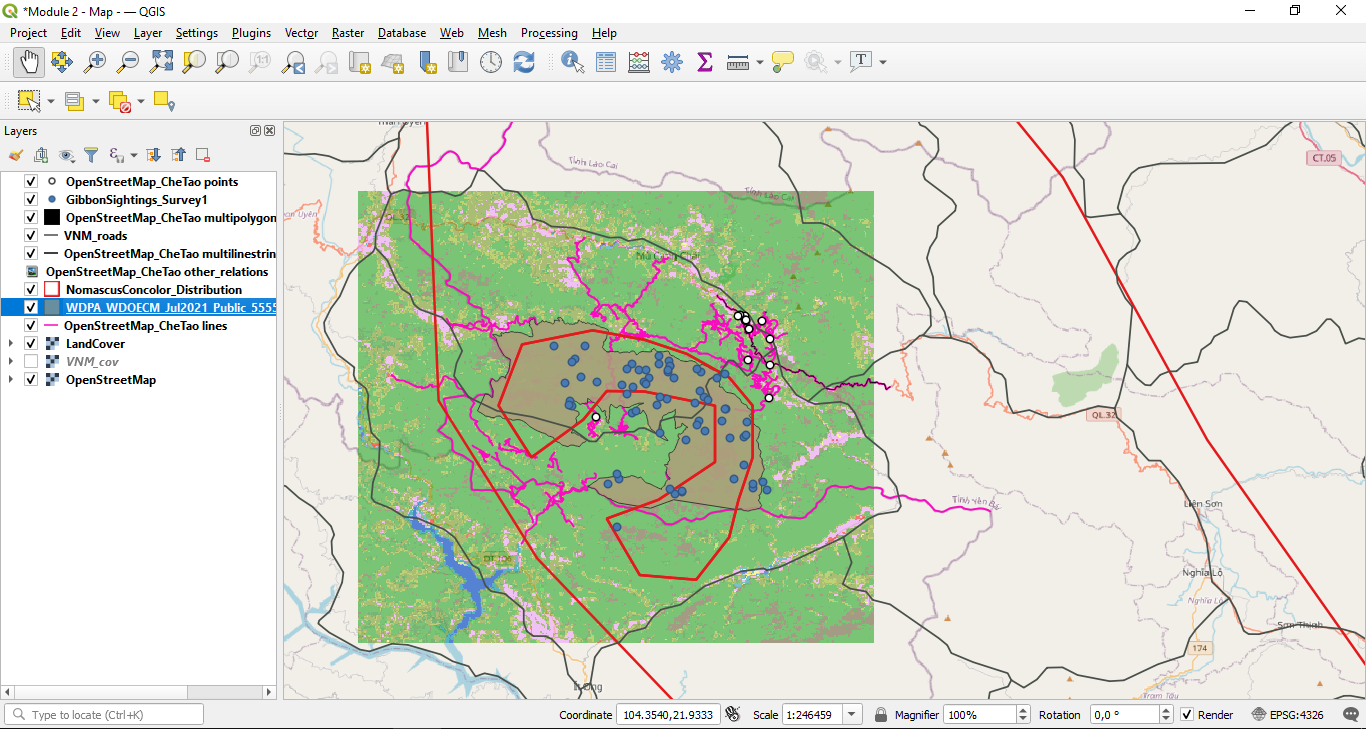
Task: Toggle OpenStreetMap_CheTao multipolygon layer checkbox
Action: [30, 218]
